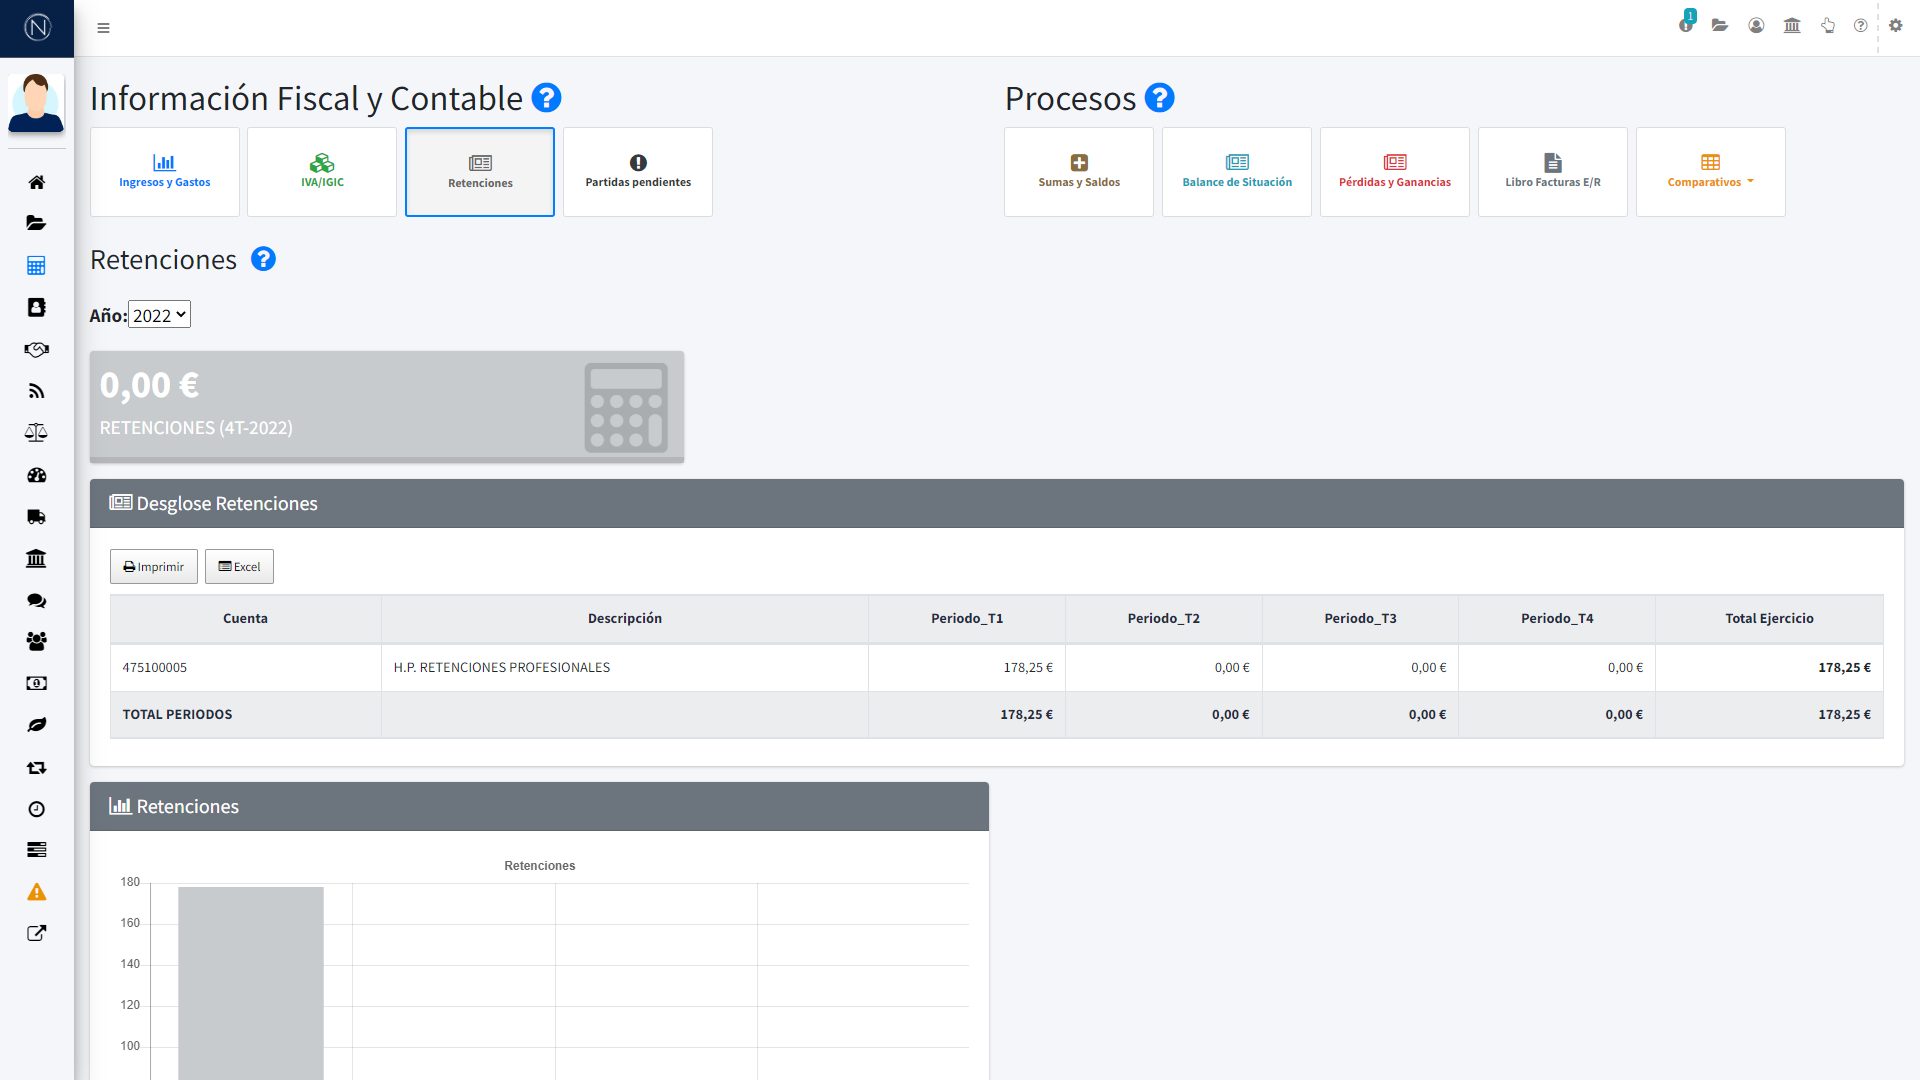Screen dimensions: 1920x1080
Task: Open the settings gear in top bar
Action: click(x=1895, y=26)
